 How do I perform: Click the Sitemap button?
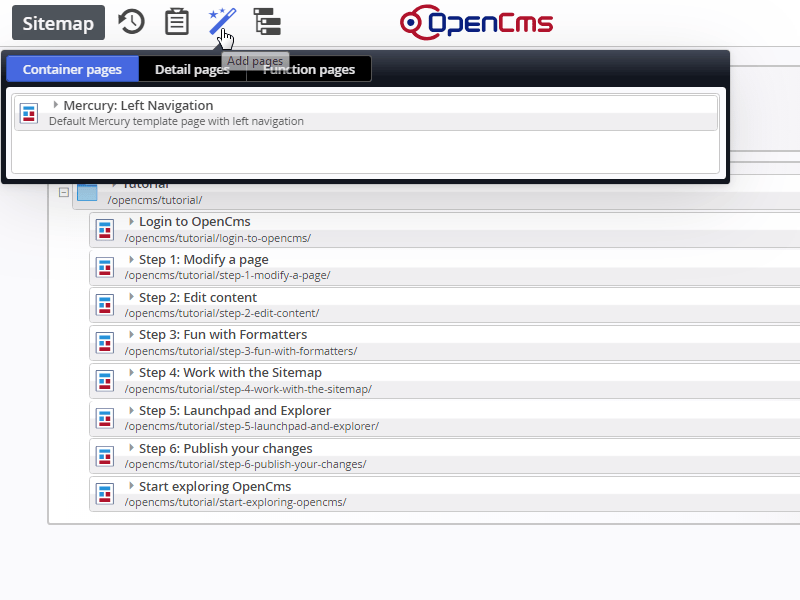pos(57,22)
